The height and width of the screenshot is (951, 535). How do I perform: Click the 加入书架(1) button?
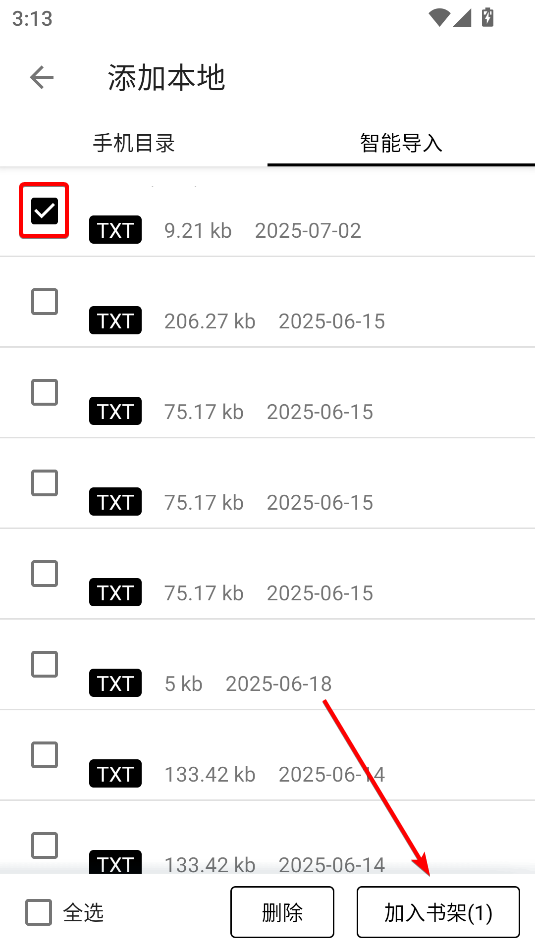pyautogui.click(x=438, y=912)
